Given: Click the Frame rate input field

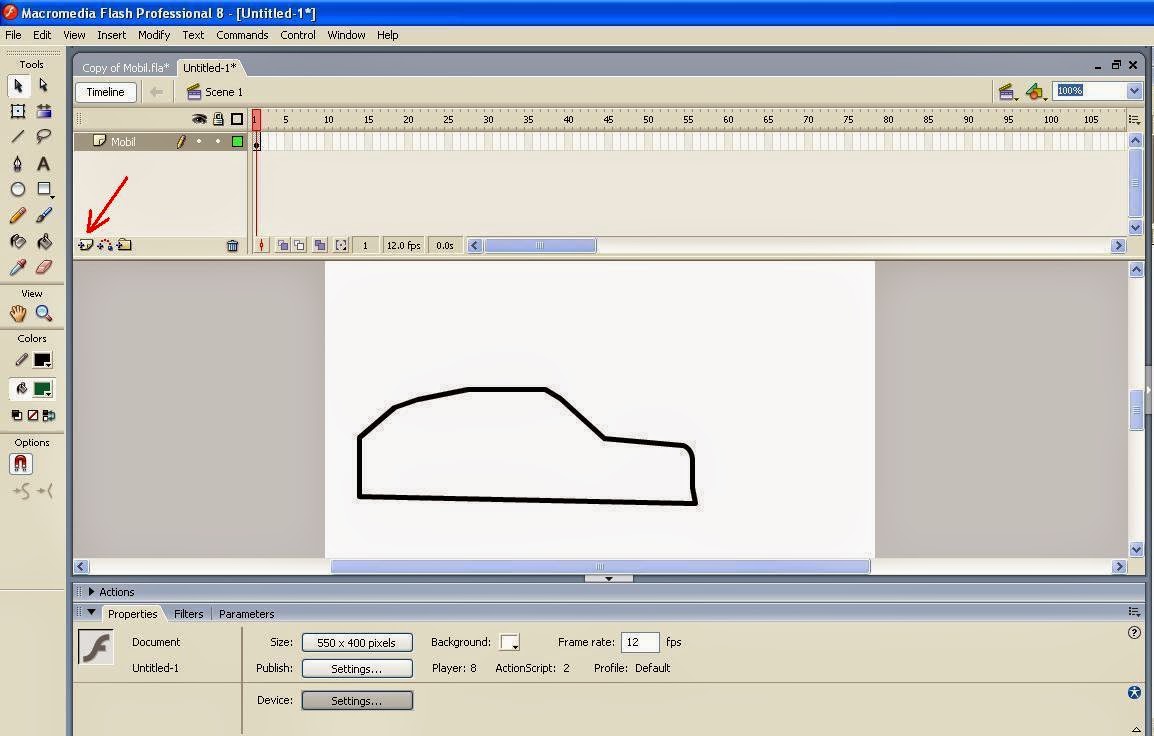Looking at the screenshot, I should pos(640,643).
